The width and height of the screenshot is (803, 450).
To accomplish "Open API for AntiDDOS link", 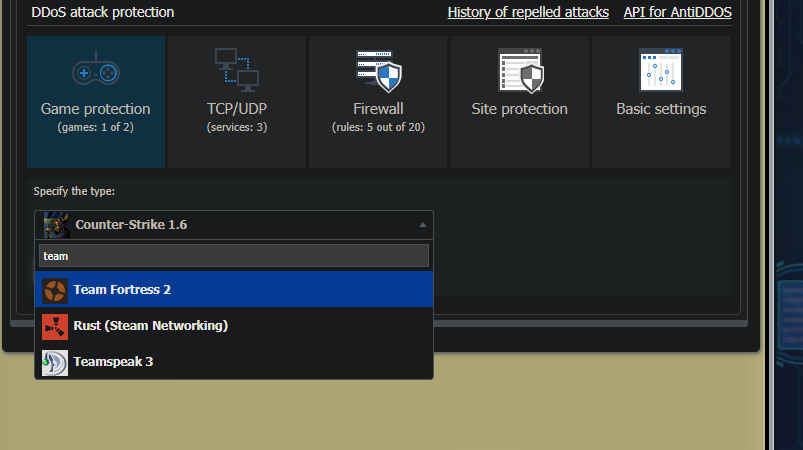I will 678,12.
